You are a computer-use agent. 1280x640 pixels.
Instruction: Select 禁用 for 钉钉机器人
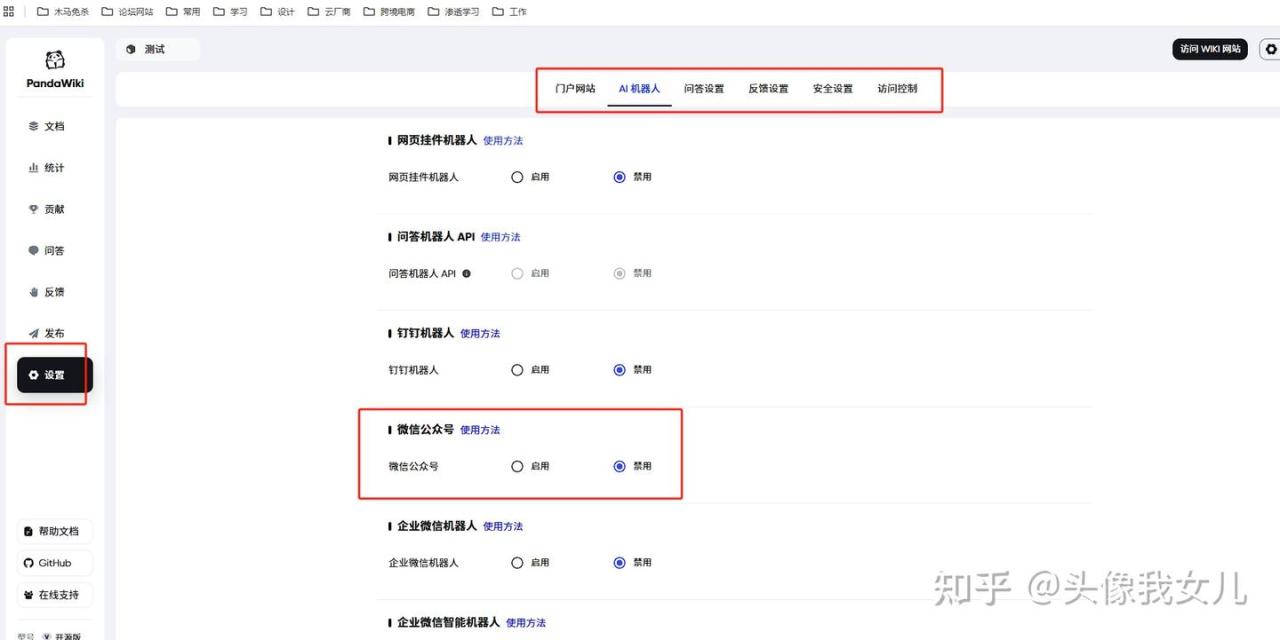pos(619,370)
